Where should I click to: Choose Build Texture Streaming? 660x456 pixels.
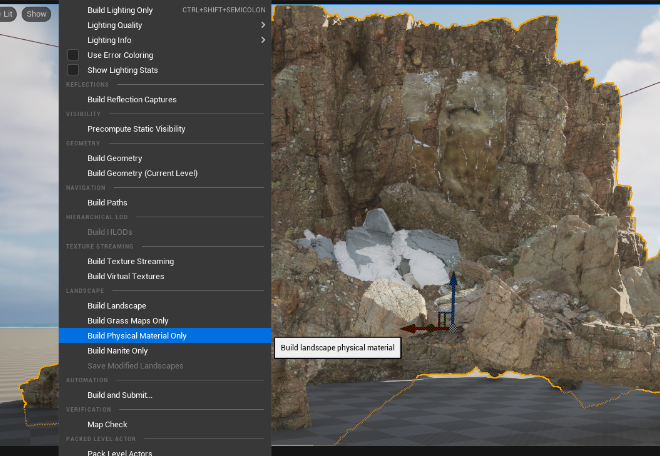pos(130,262)
